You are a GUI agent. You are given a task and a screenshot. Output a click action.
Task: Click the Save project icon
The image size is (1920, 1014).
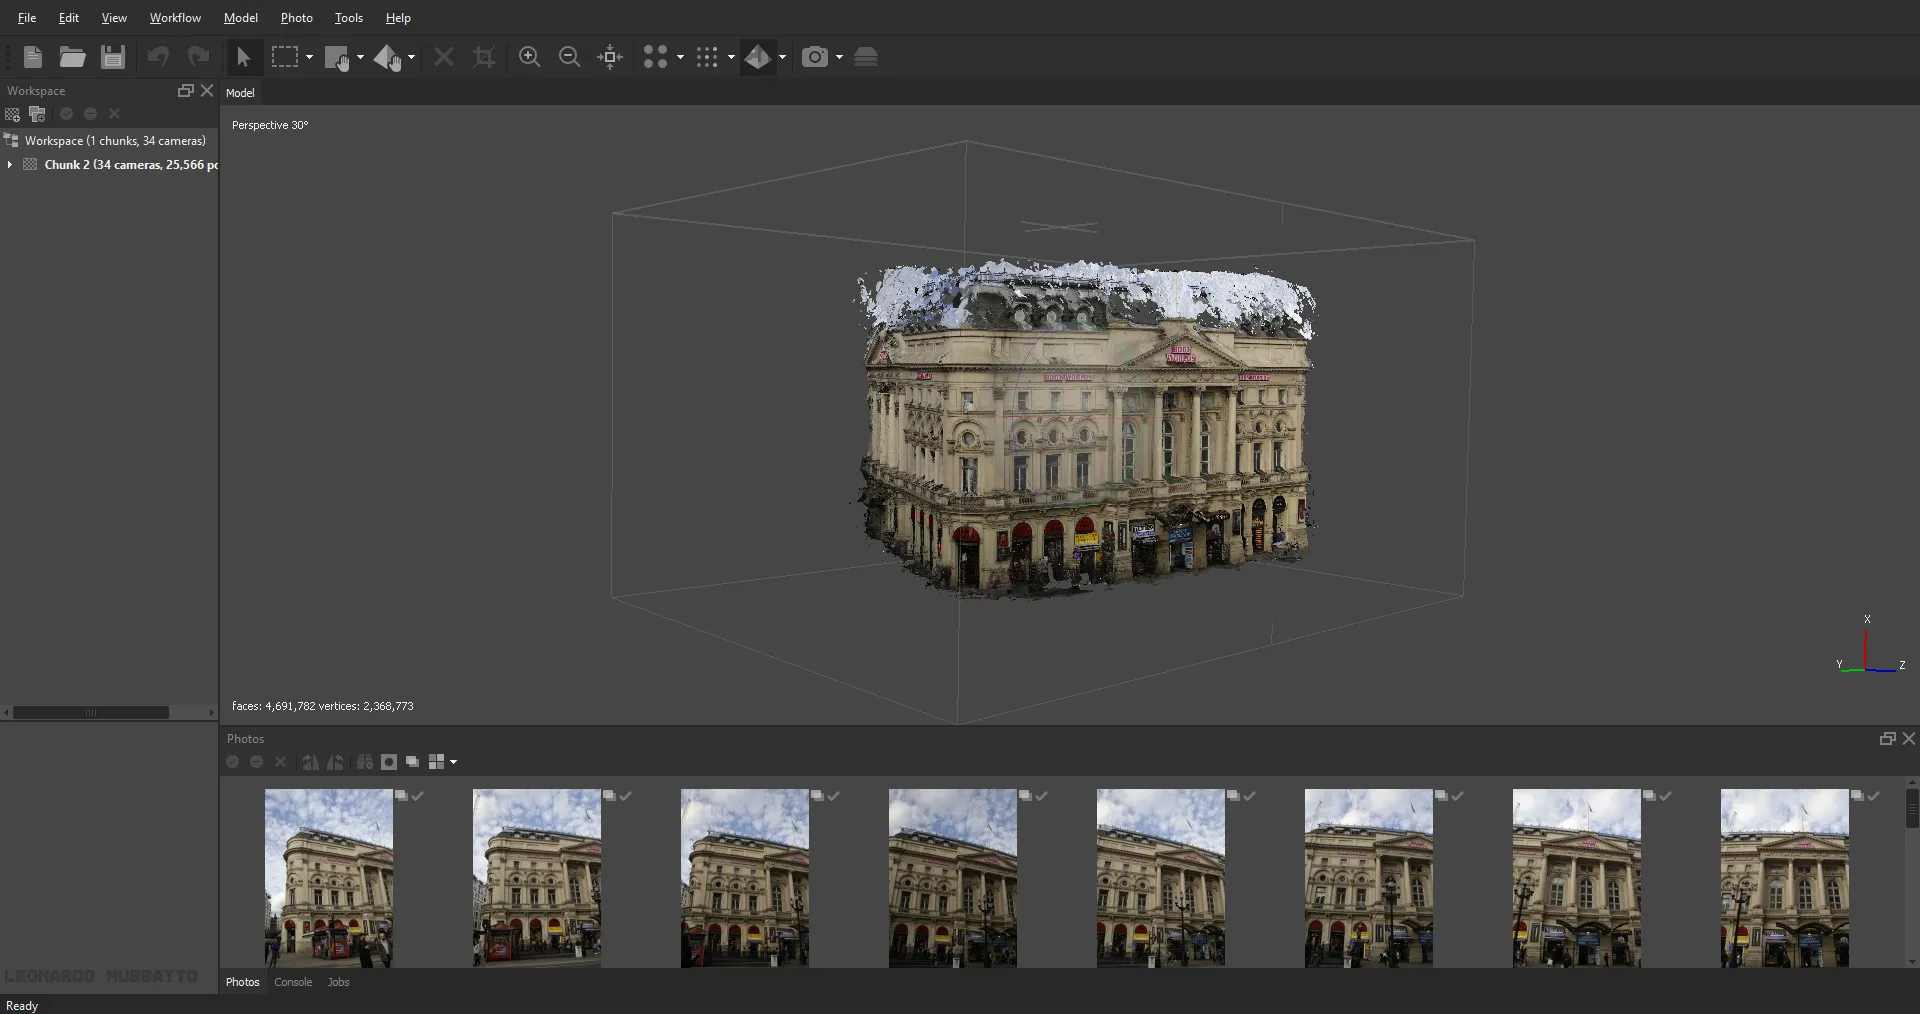[112, 57]
